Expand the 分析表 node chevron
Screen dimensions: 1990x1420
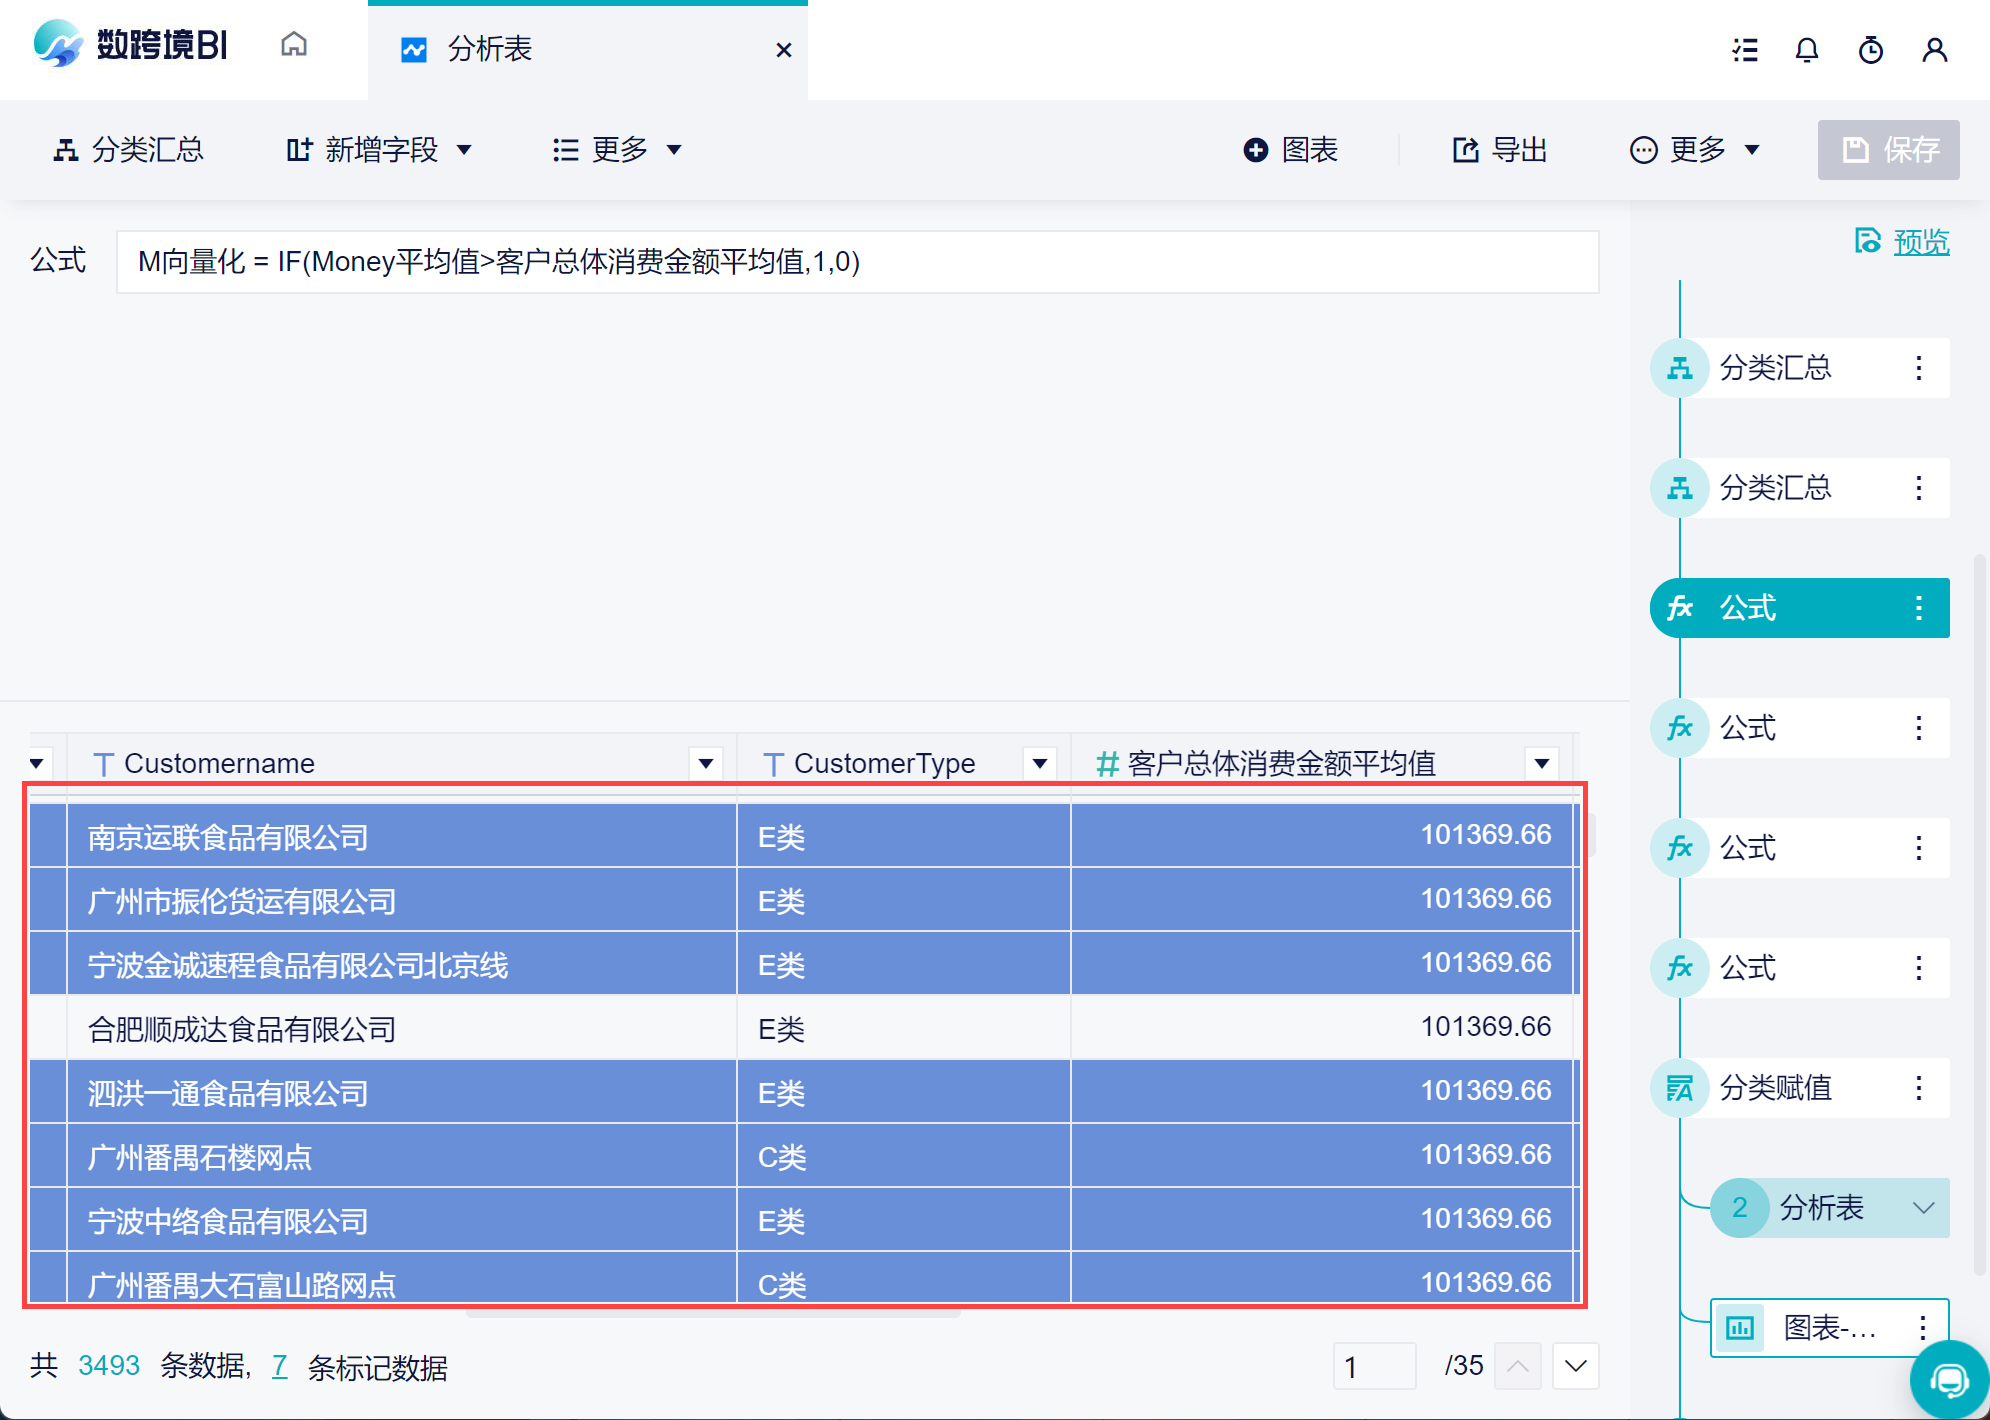coord(1923,1208)
